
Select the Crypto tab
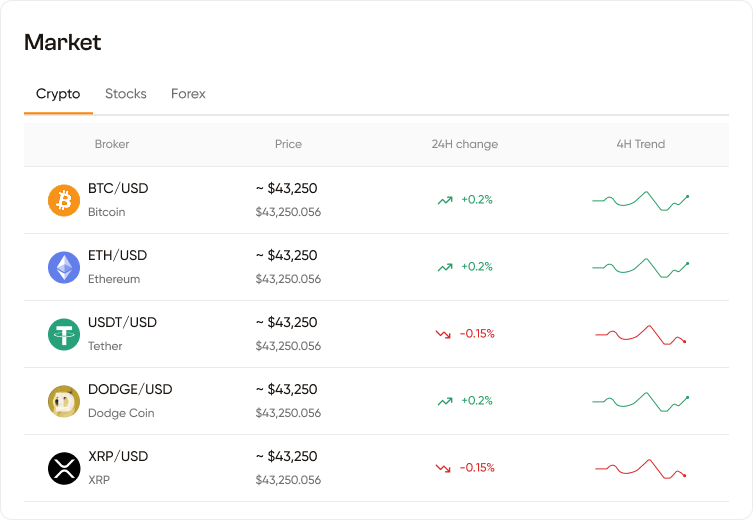click(58, 94)
